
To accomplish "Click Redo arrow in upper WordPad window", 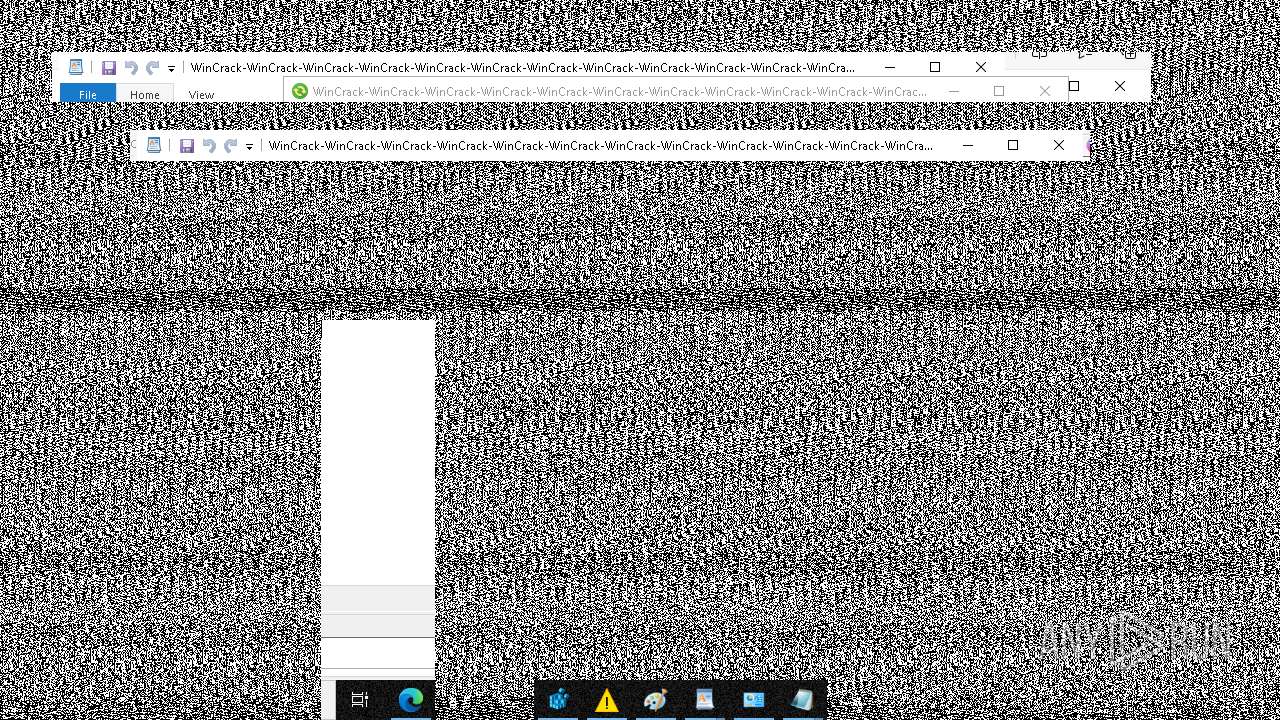I will click(x=153, y=68).
